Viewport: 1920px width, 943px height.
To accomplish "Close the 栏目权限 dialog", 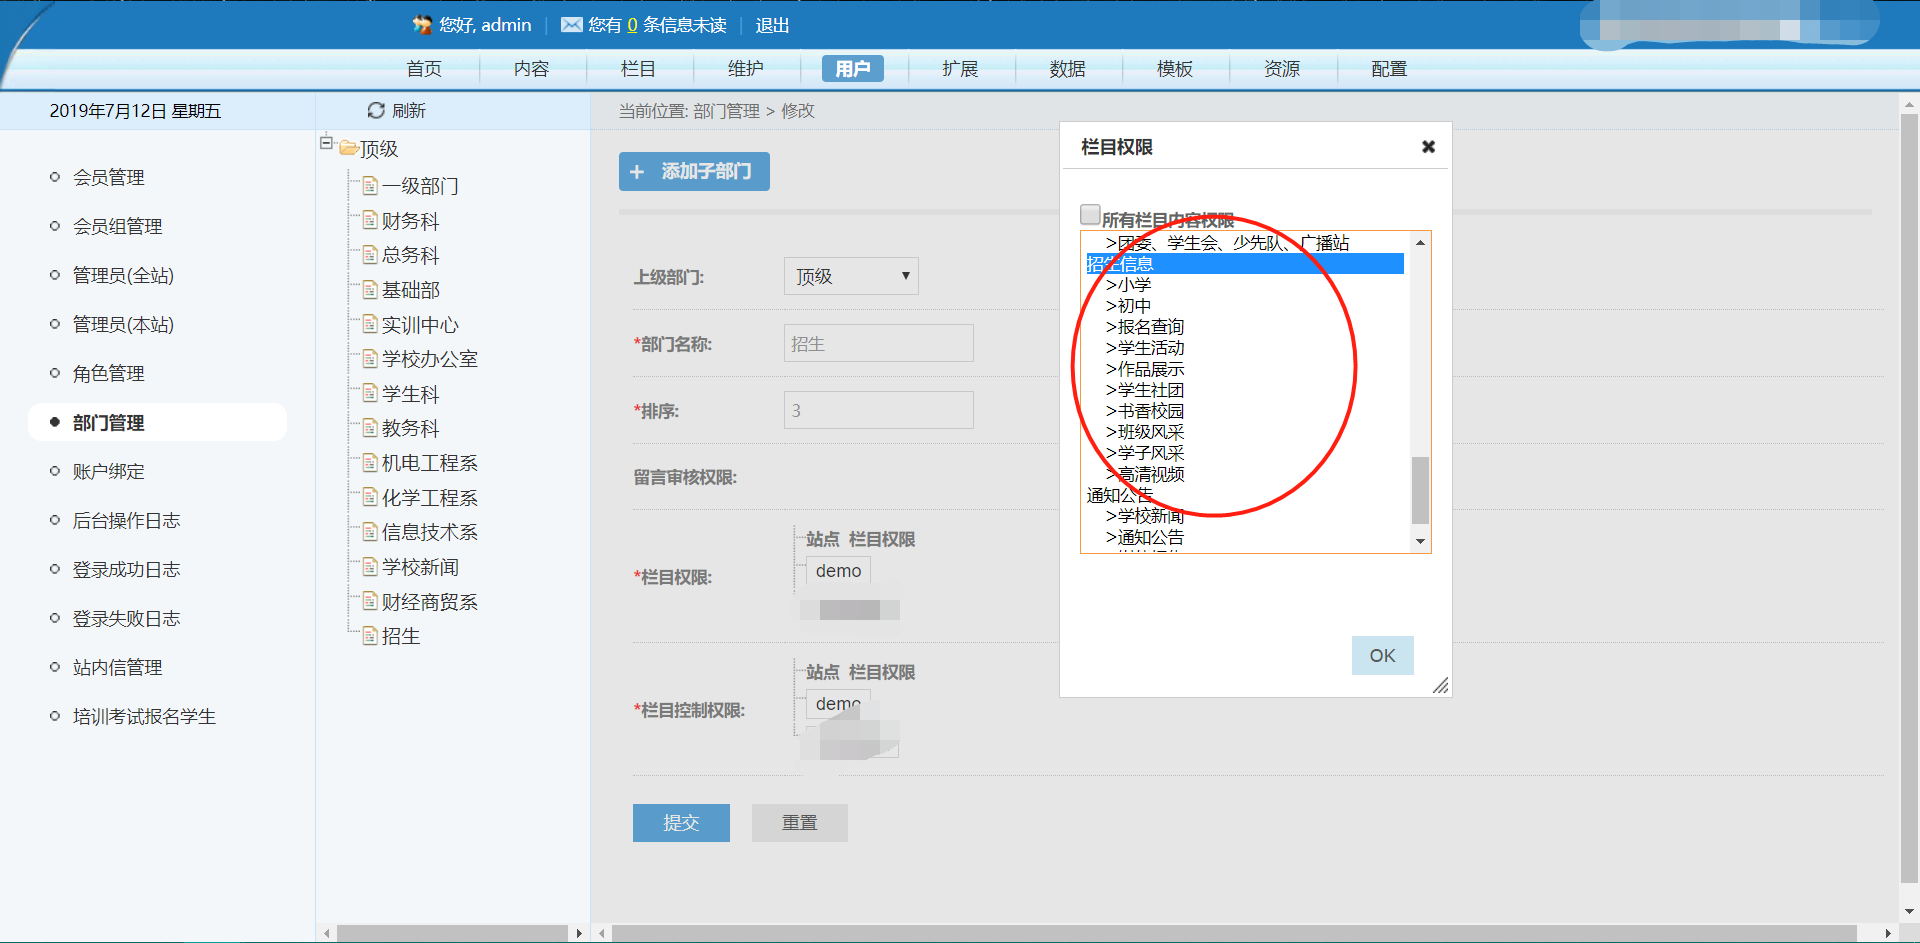I will tap(1428, 147).
